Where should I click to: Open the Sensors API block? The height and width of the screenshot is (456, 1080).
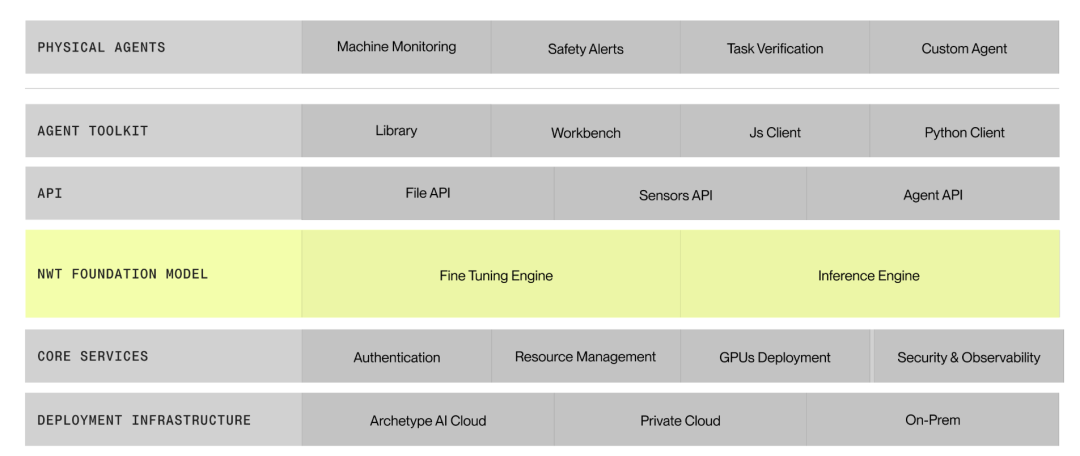tap(681, 194)
